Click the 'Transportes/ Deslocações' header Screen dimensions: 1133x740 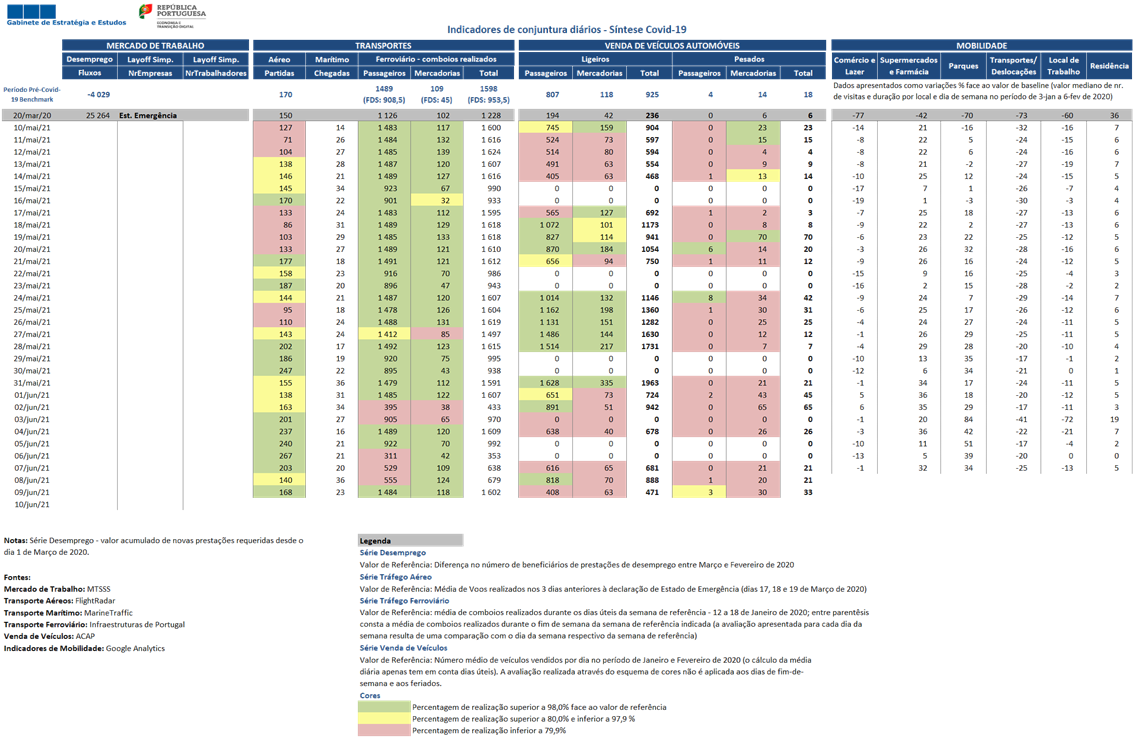pyautogui.click(x=1014, y=66)
